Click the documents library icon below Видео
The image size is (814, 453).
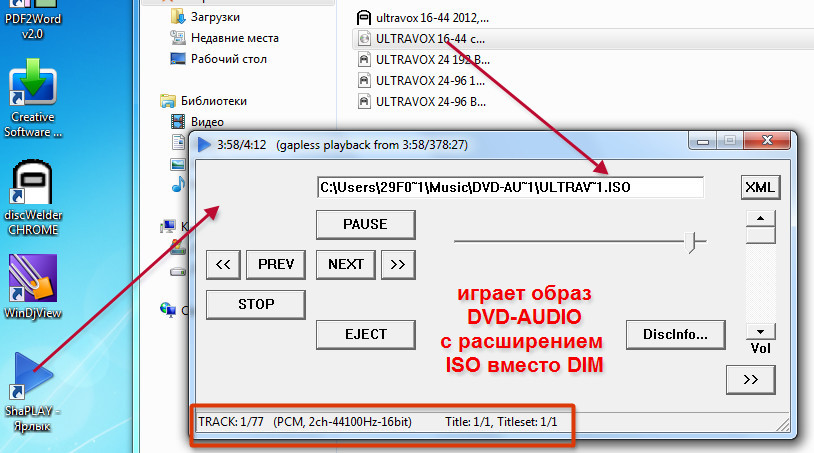click(x=178, y=142)
